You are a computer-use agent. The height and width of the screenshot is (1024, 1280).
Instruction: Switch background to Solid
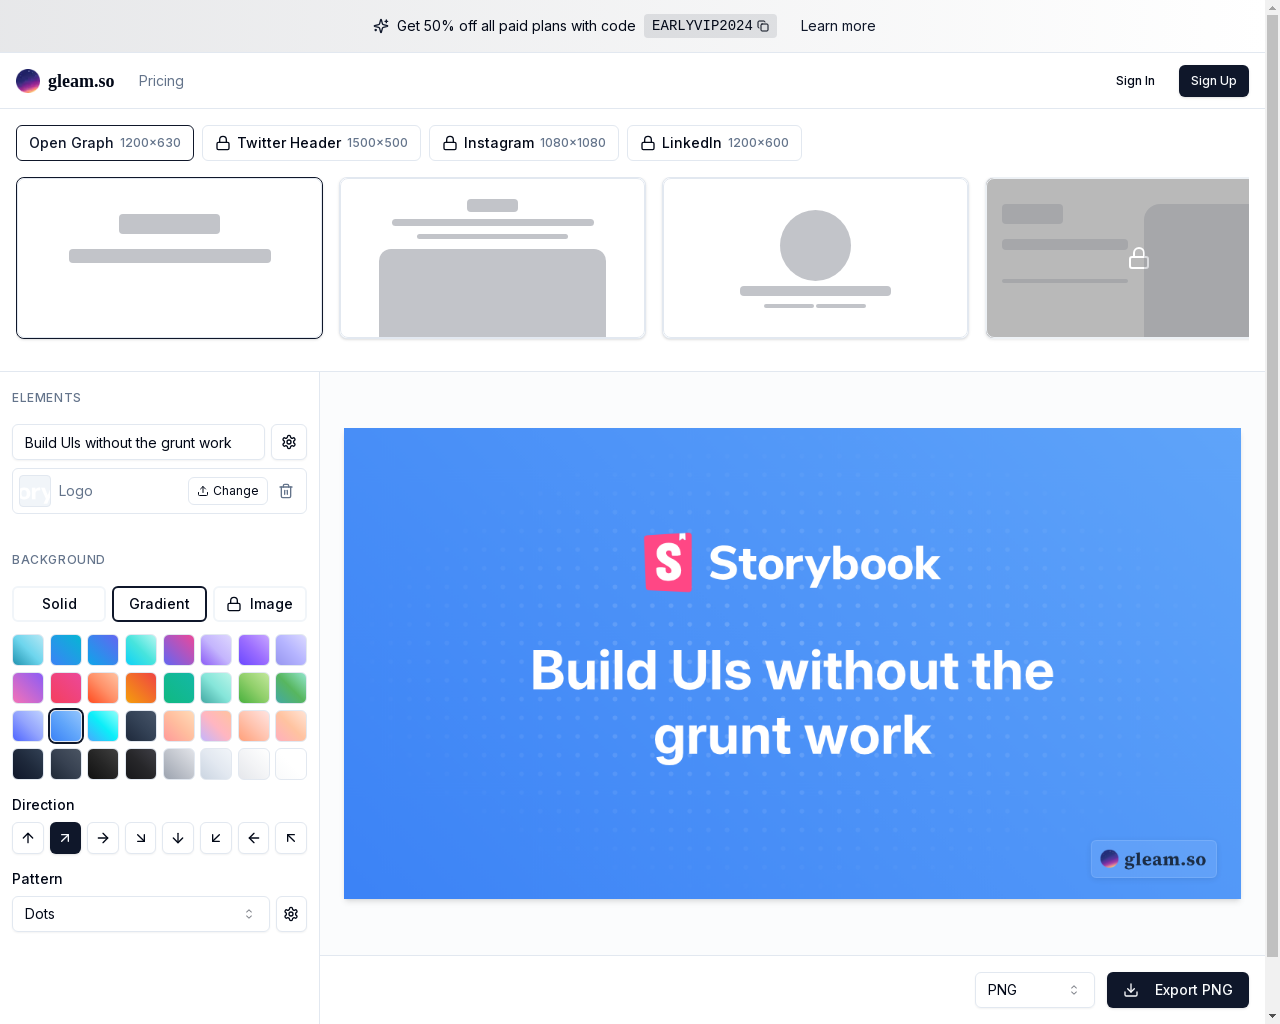59,604
